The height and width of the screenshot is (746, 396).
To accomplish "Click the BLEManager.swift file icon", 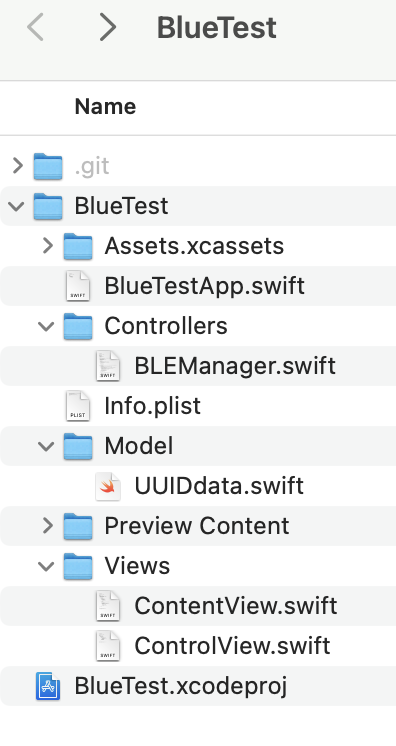I will [108, 366].
